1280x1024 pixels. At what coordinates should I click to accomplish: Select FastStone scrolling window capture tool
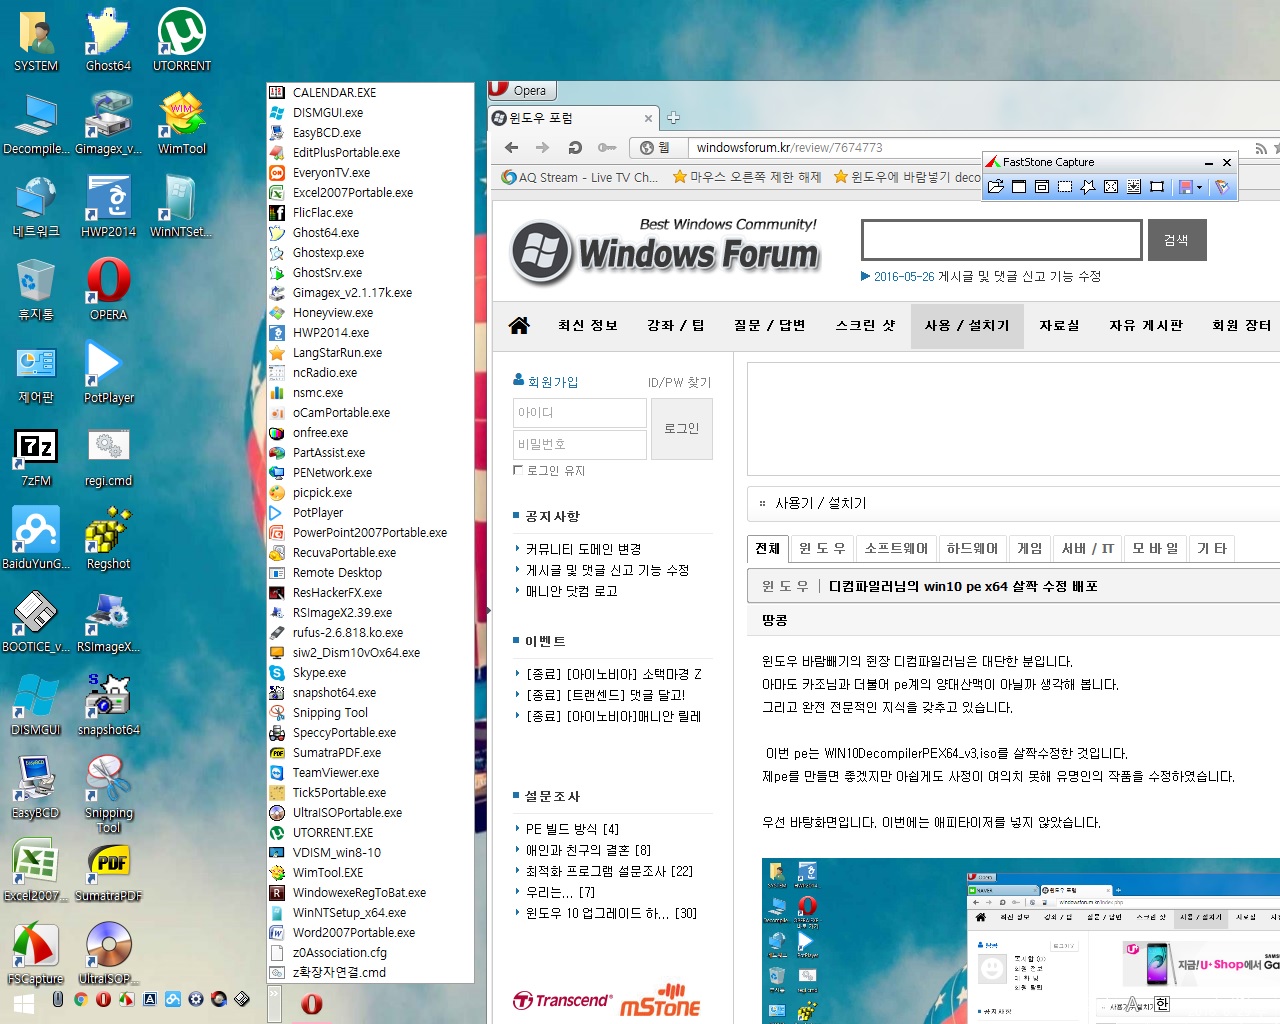(x=1134, y=186)
